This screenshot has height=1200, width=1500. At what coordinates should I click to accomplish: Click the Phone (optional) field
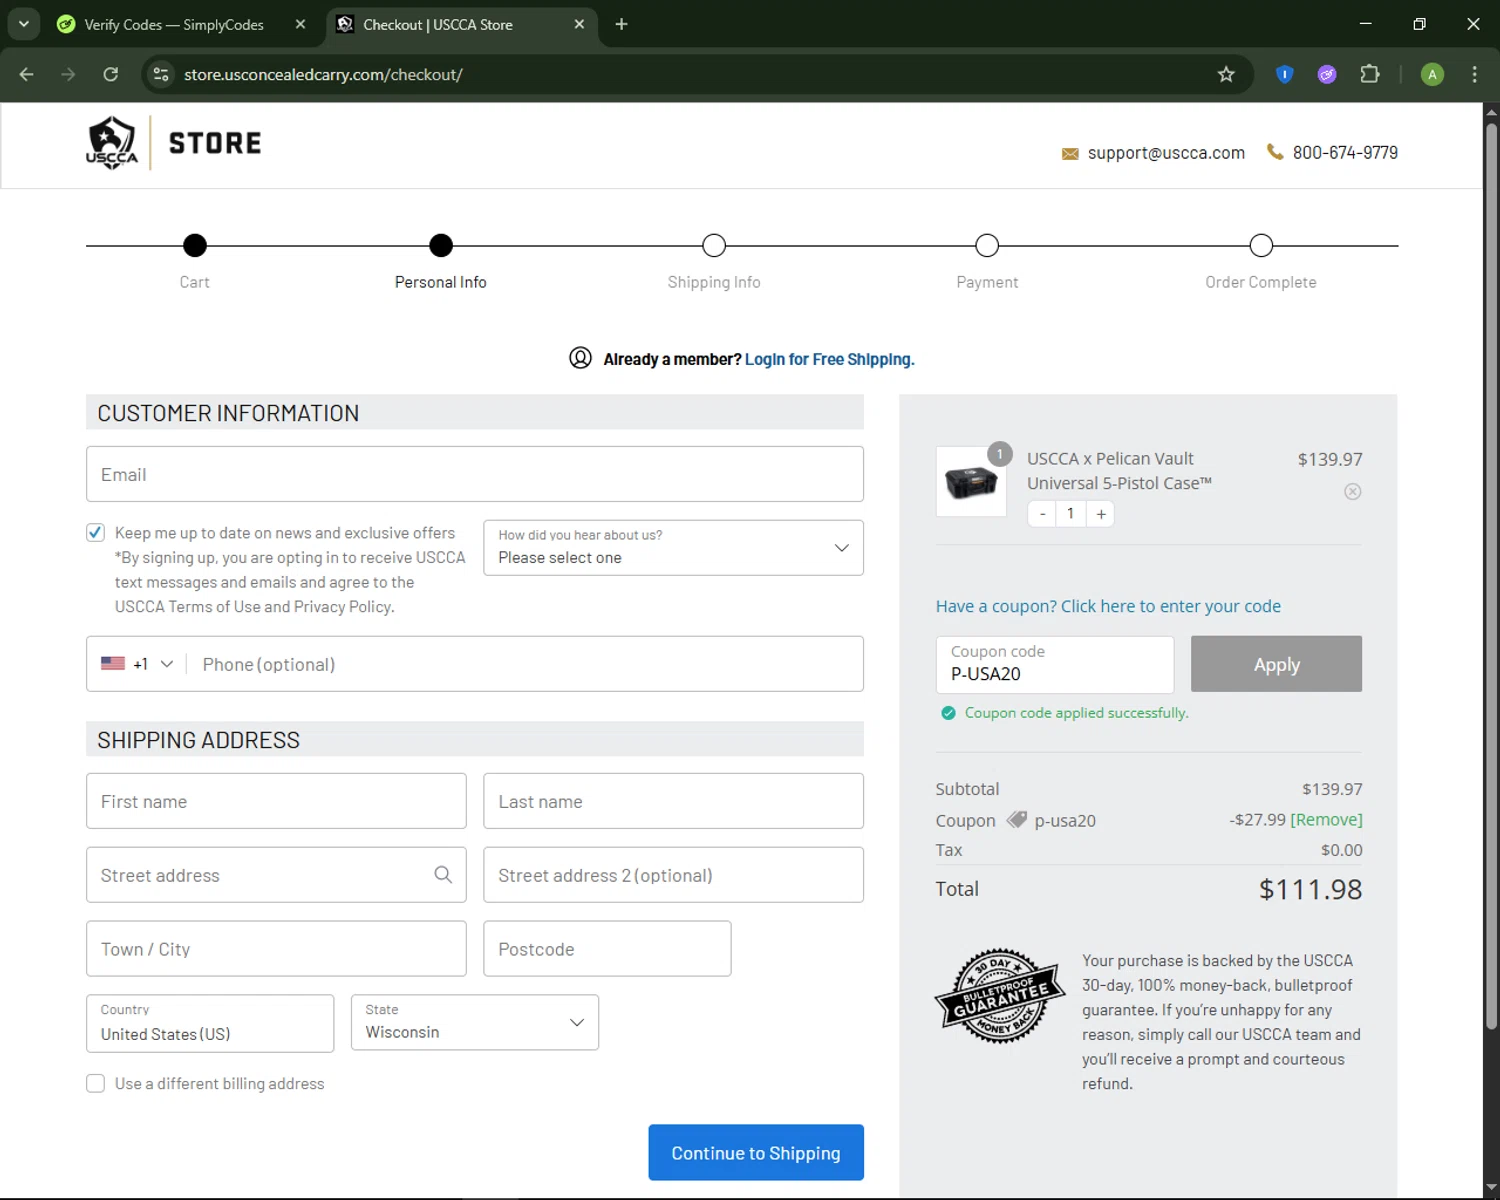[524, 664]
